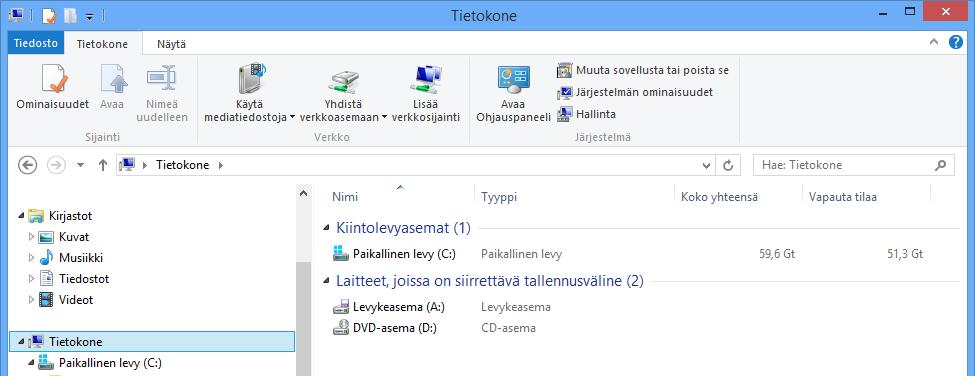Click Muuta sovellusta tai poista se
Screen dimensions: 975x376
click(x=643, y=70)
